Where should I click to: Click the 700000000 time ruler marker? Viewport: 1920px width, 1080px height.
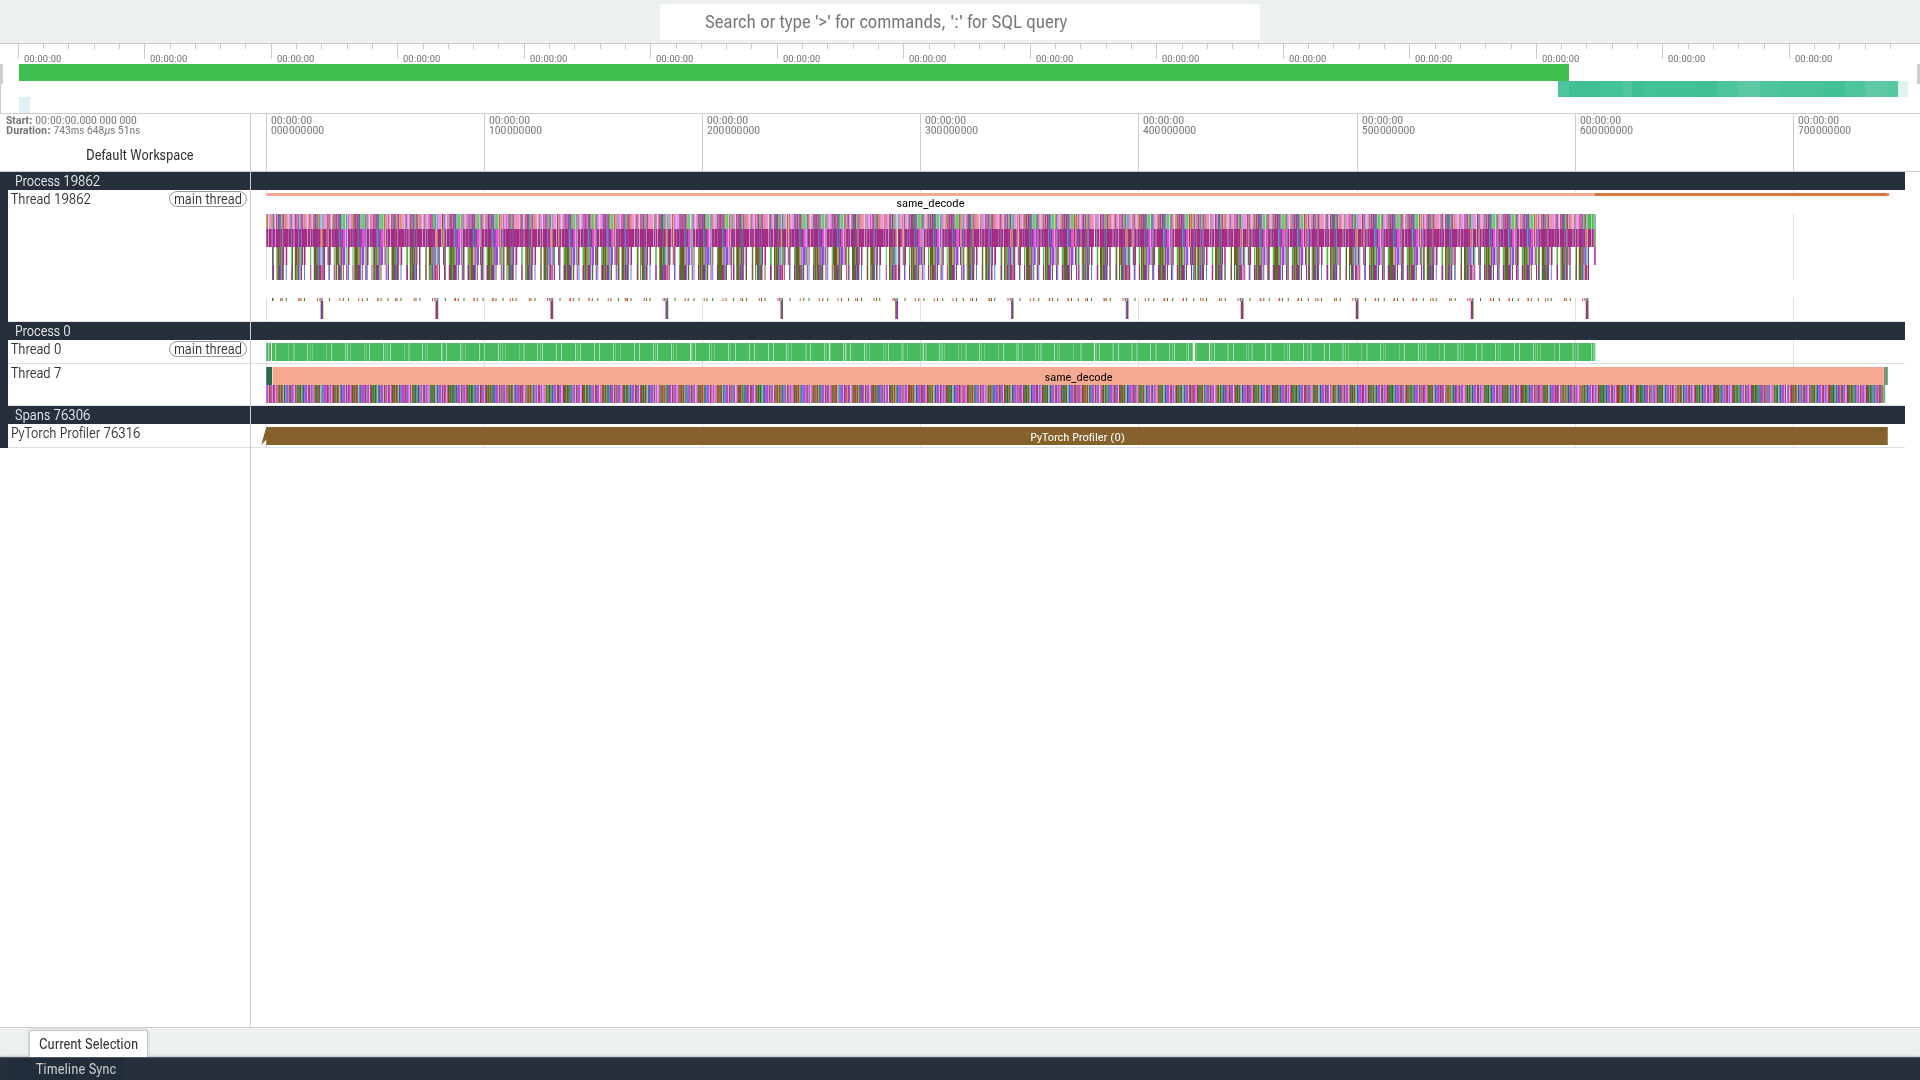(1824, 126)
